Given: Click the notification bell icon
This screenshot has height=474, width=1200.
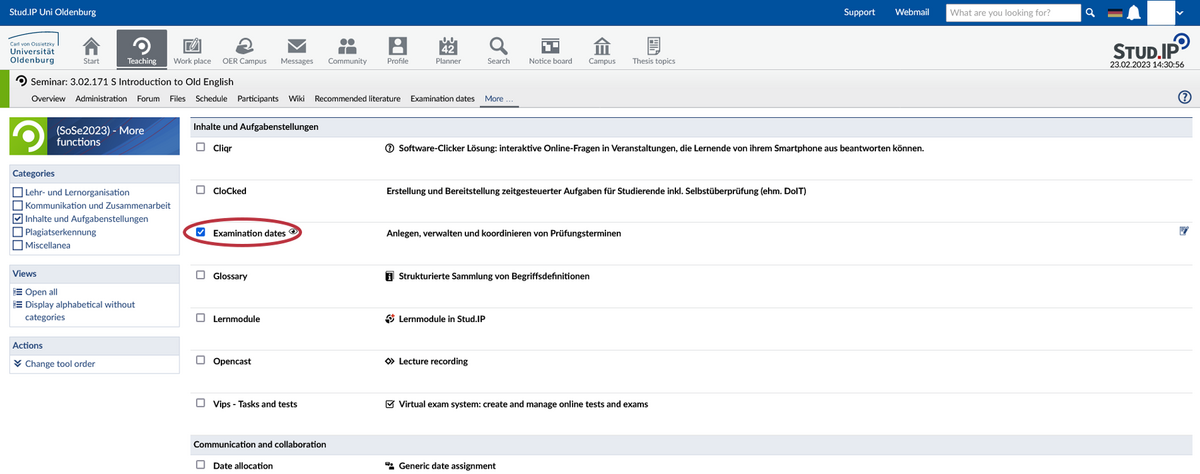Looking at the screenshot, I should 1134,13.
